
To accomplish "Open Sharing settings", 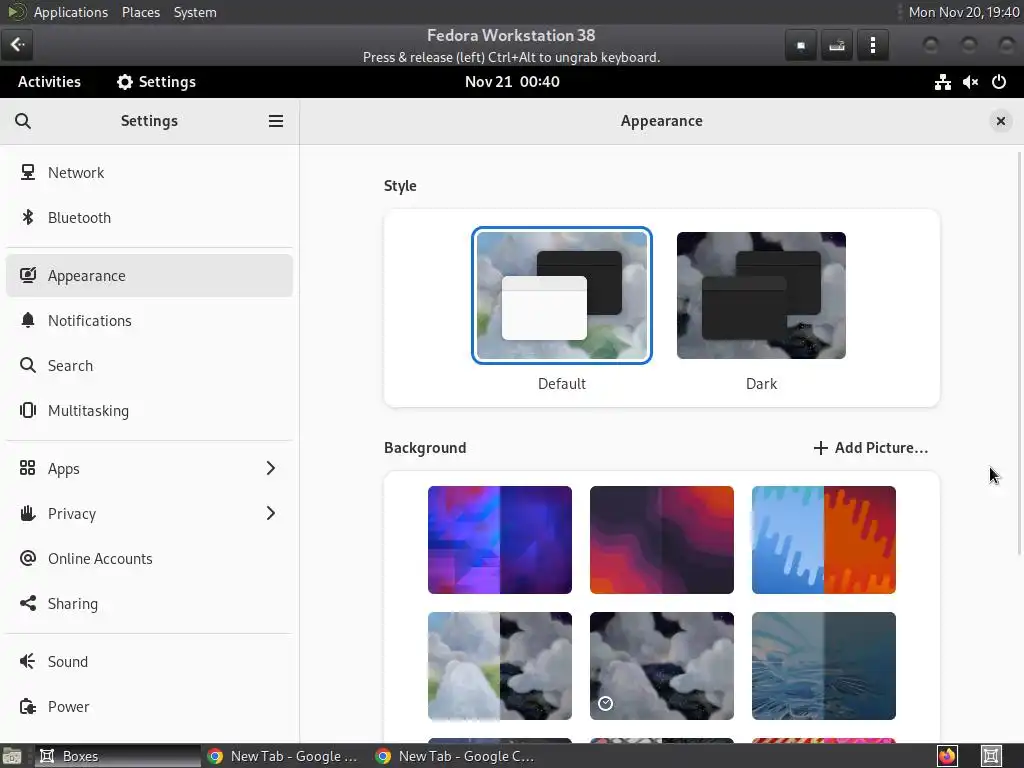I will pos(149,603).
